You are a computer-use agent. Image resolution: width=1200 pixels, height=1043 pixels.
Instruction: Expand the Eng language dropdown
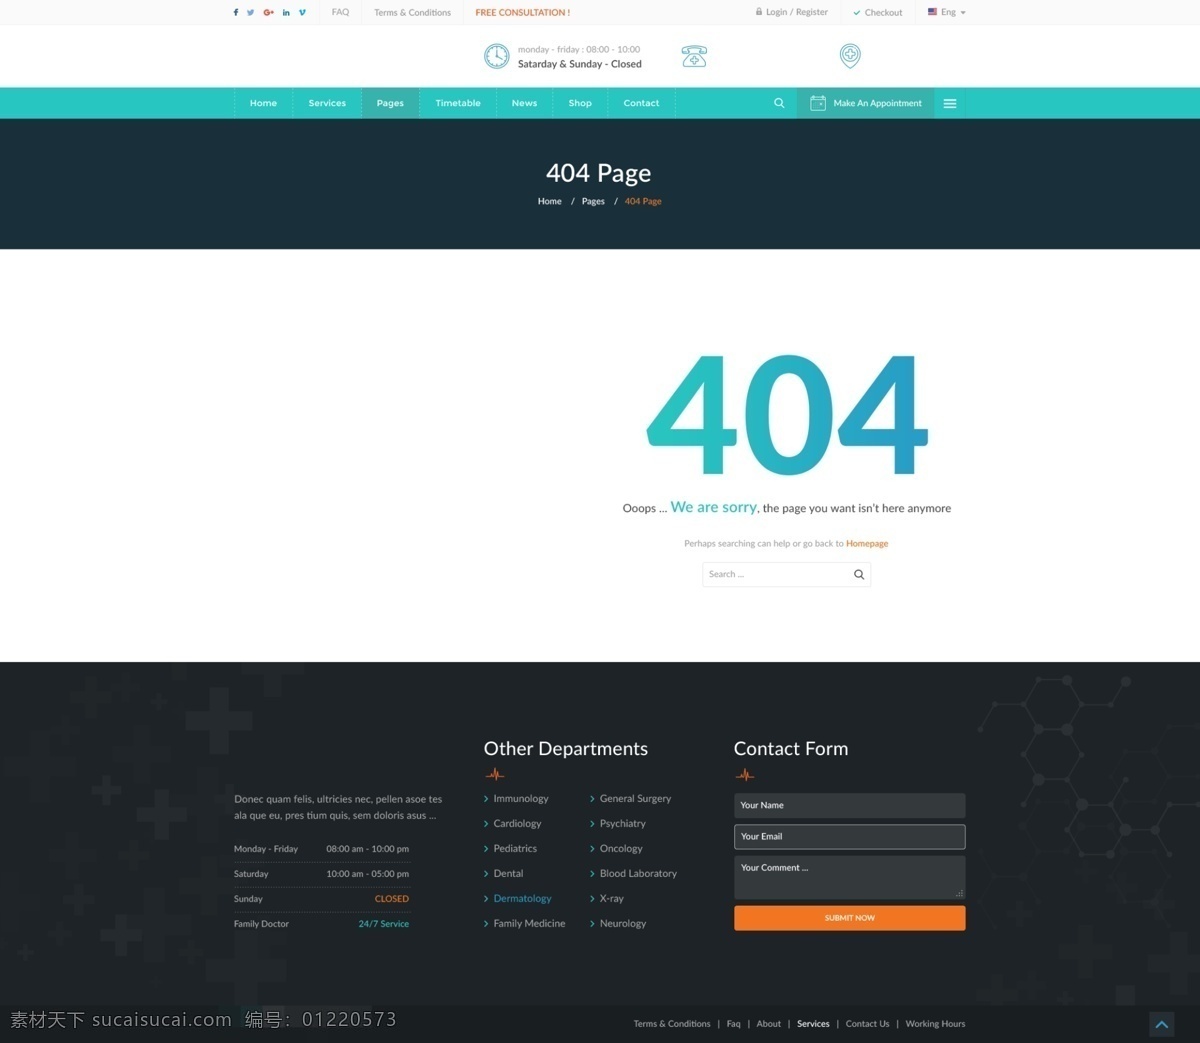coord(946,12)
